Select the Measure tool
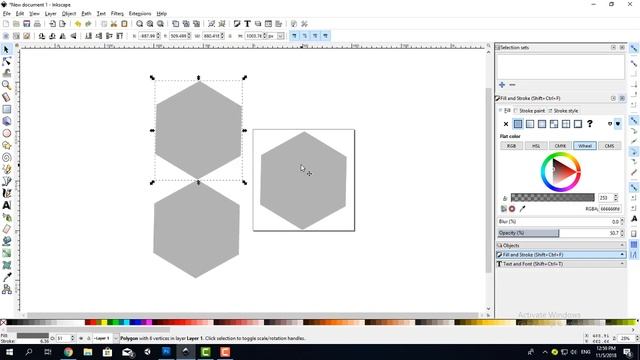This screenshot has height=360, width=640. 6,97
